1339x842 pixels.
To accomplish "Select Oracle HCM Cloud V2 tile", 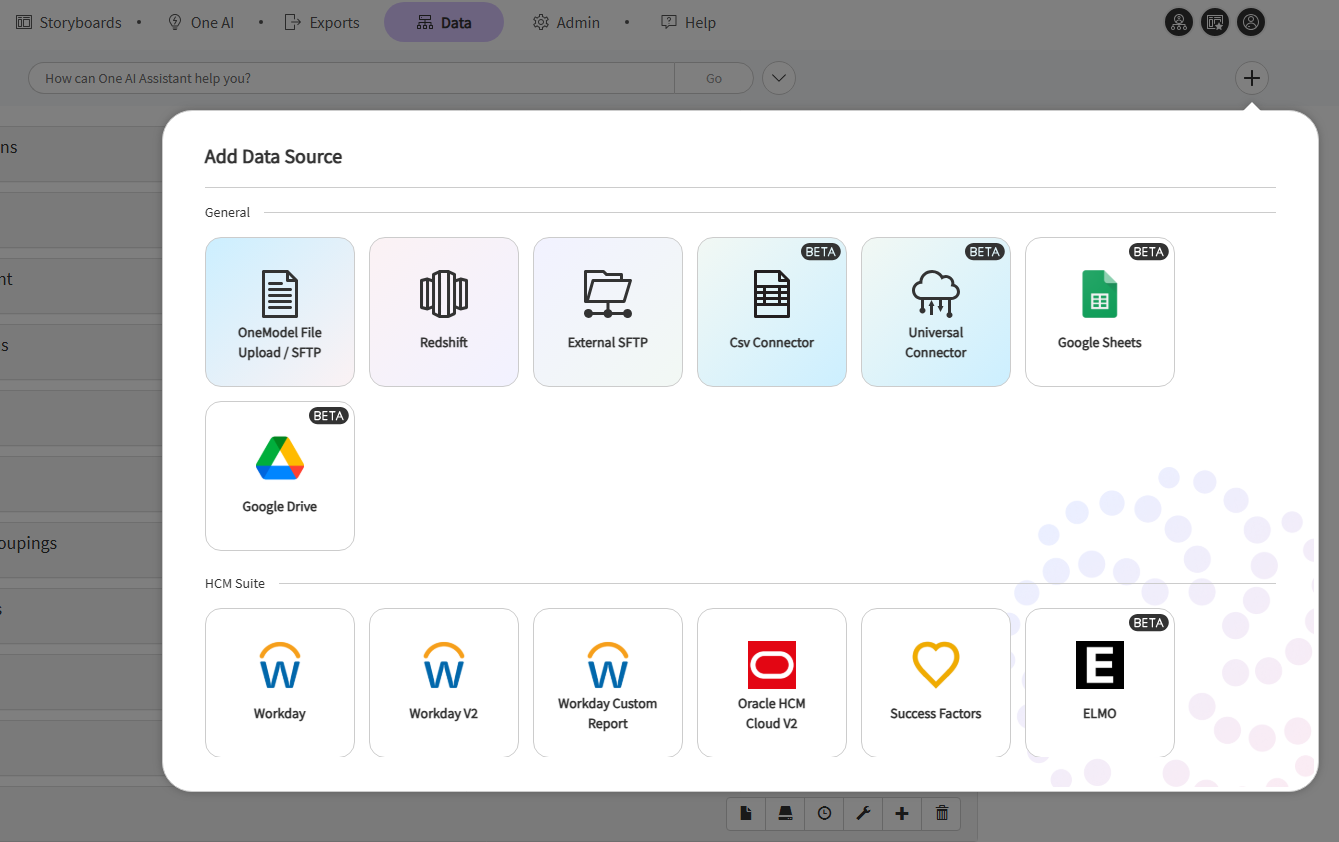I will (x=771, y=683).
